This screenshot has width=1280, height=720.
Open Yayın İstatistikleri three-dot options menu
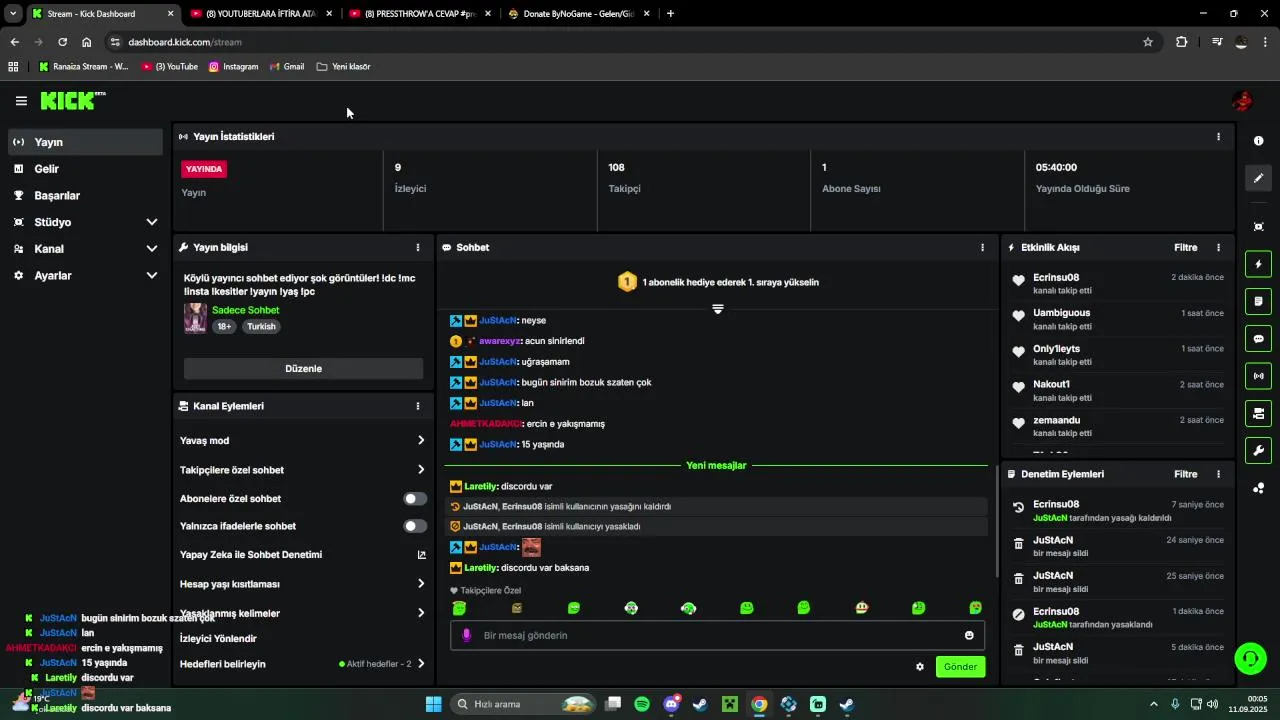pyautogui.click(x=1218, y=137)
